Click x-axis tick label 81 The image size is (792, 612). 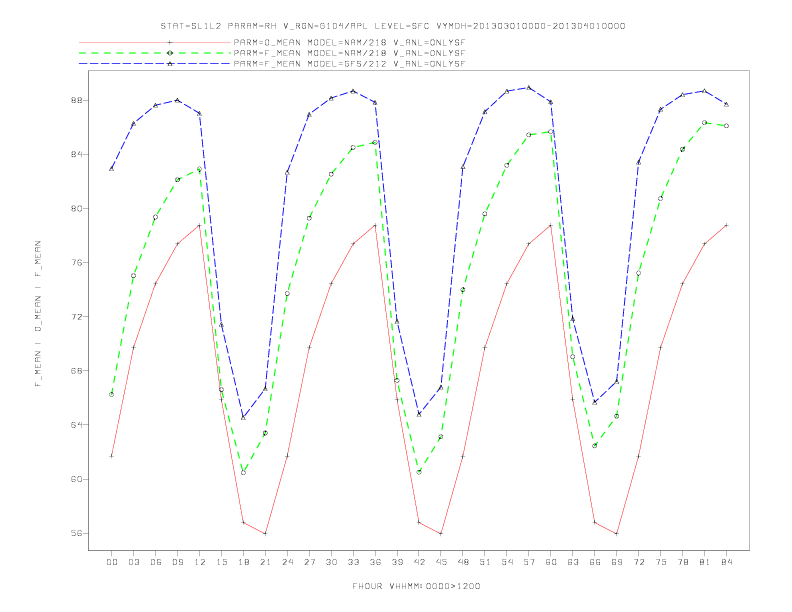pyautogui.click(x=705, y=562)
